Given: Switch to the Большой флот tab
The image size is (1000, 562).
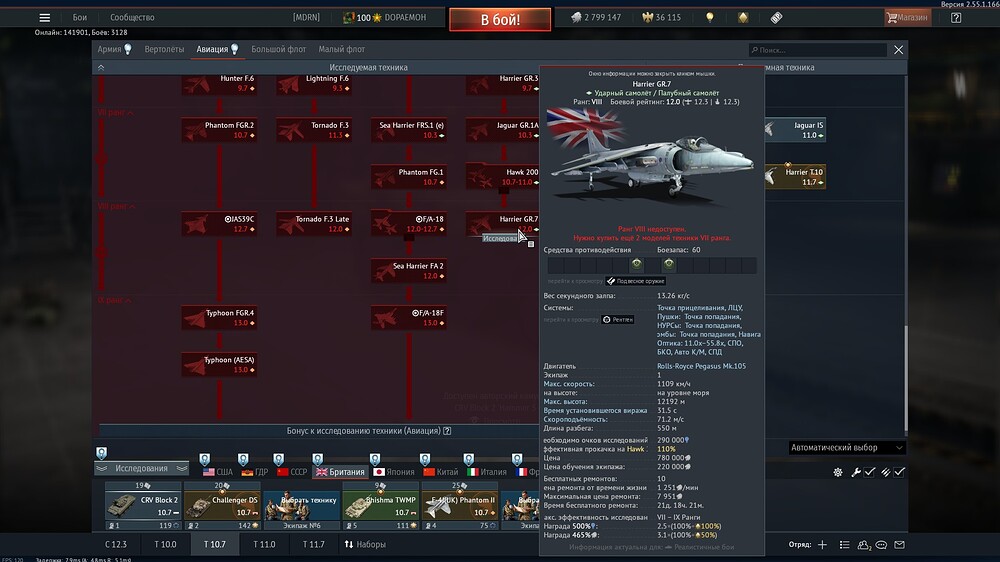Looking at the screenshot, I should [279, 49].
